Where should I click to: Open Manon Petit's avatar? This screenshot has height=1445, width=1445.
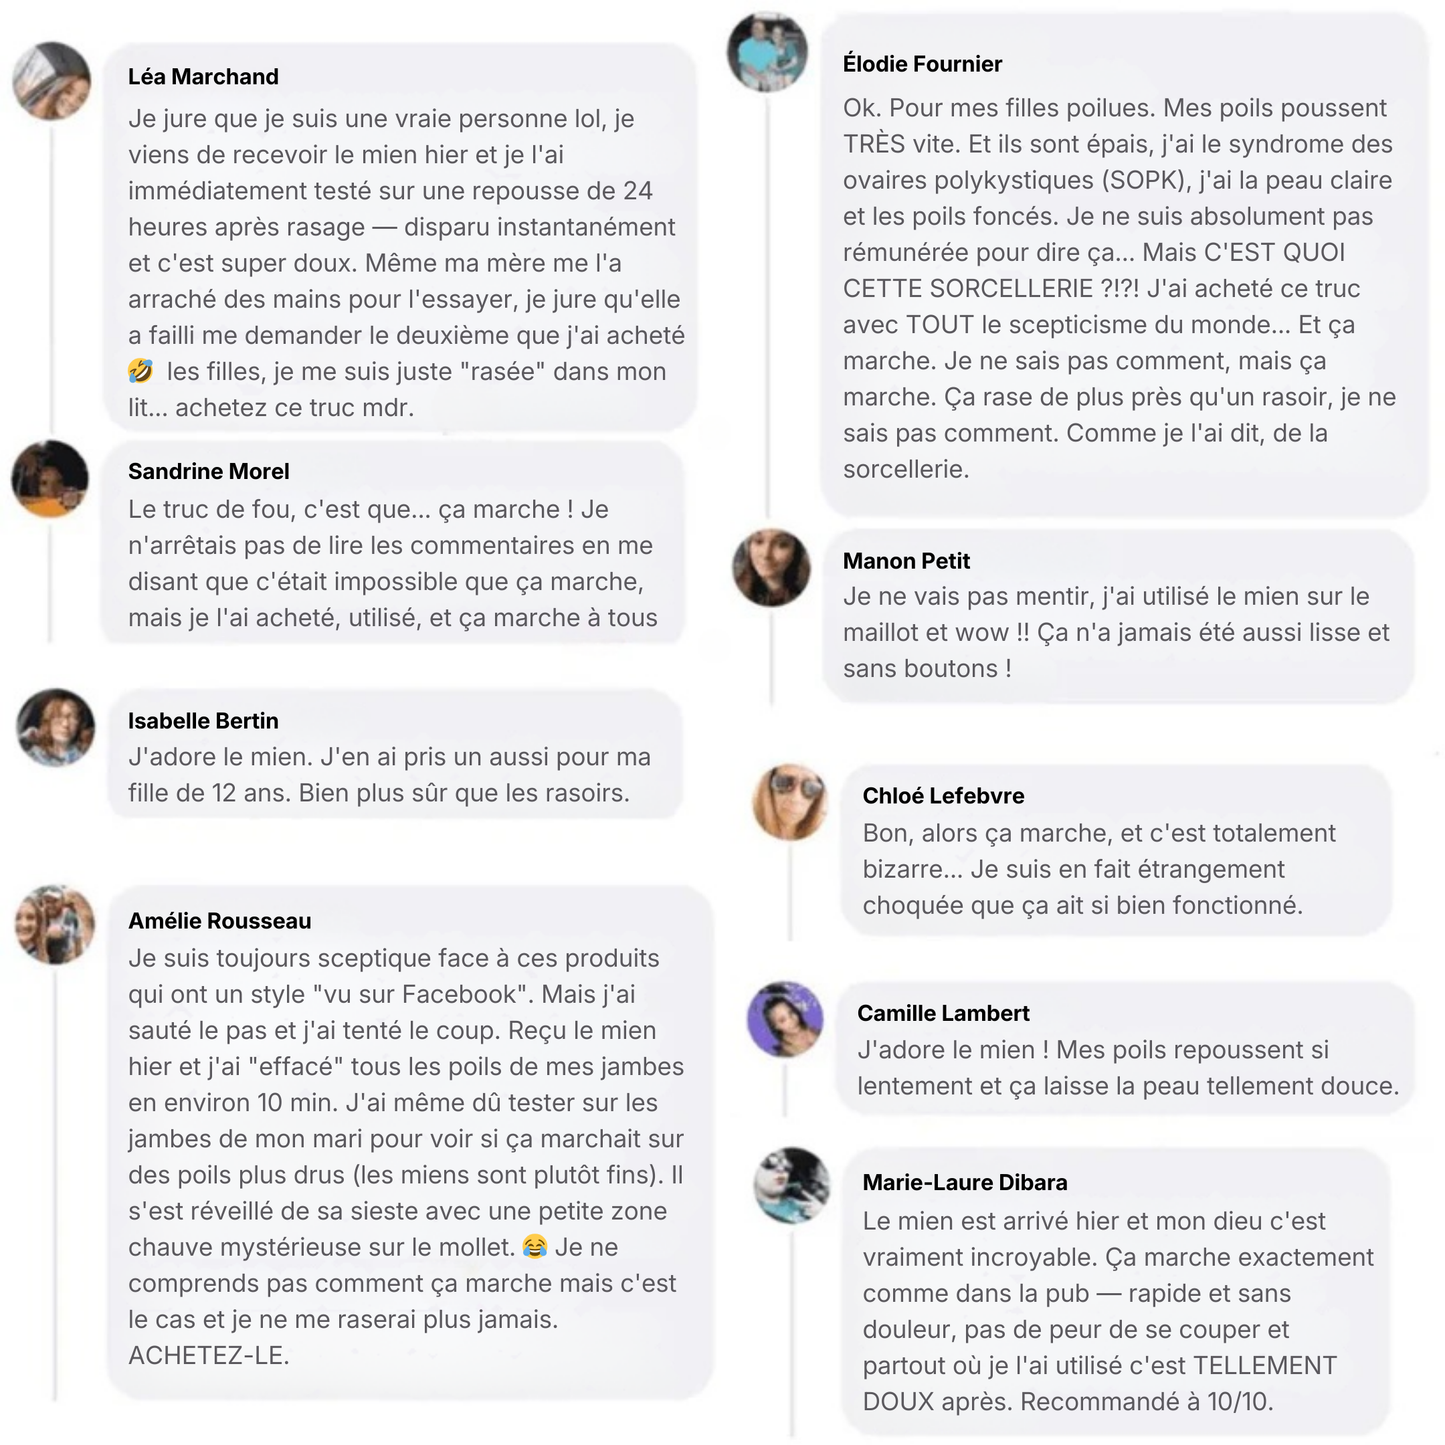(771, 567)
